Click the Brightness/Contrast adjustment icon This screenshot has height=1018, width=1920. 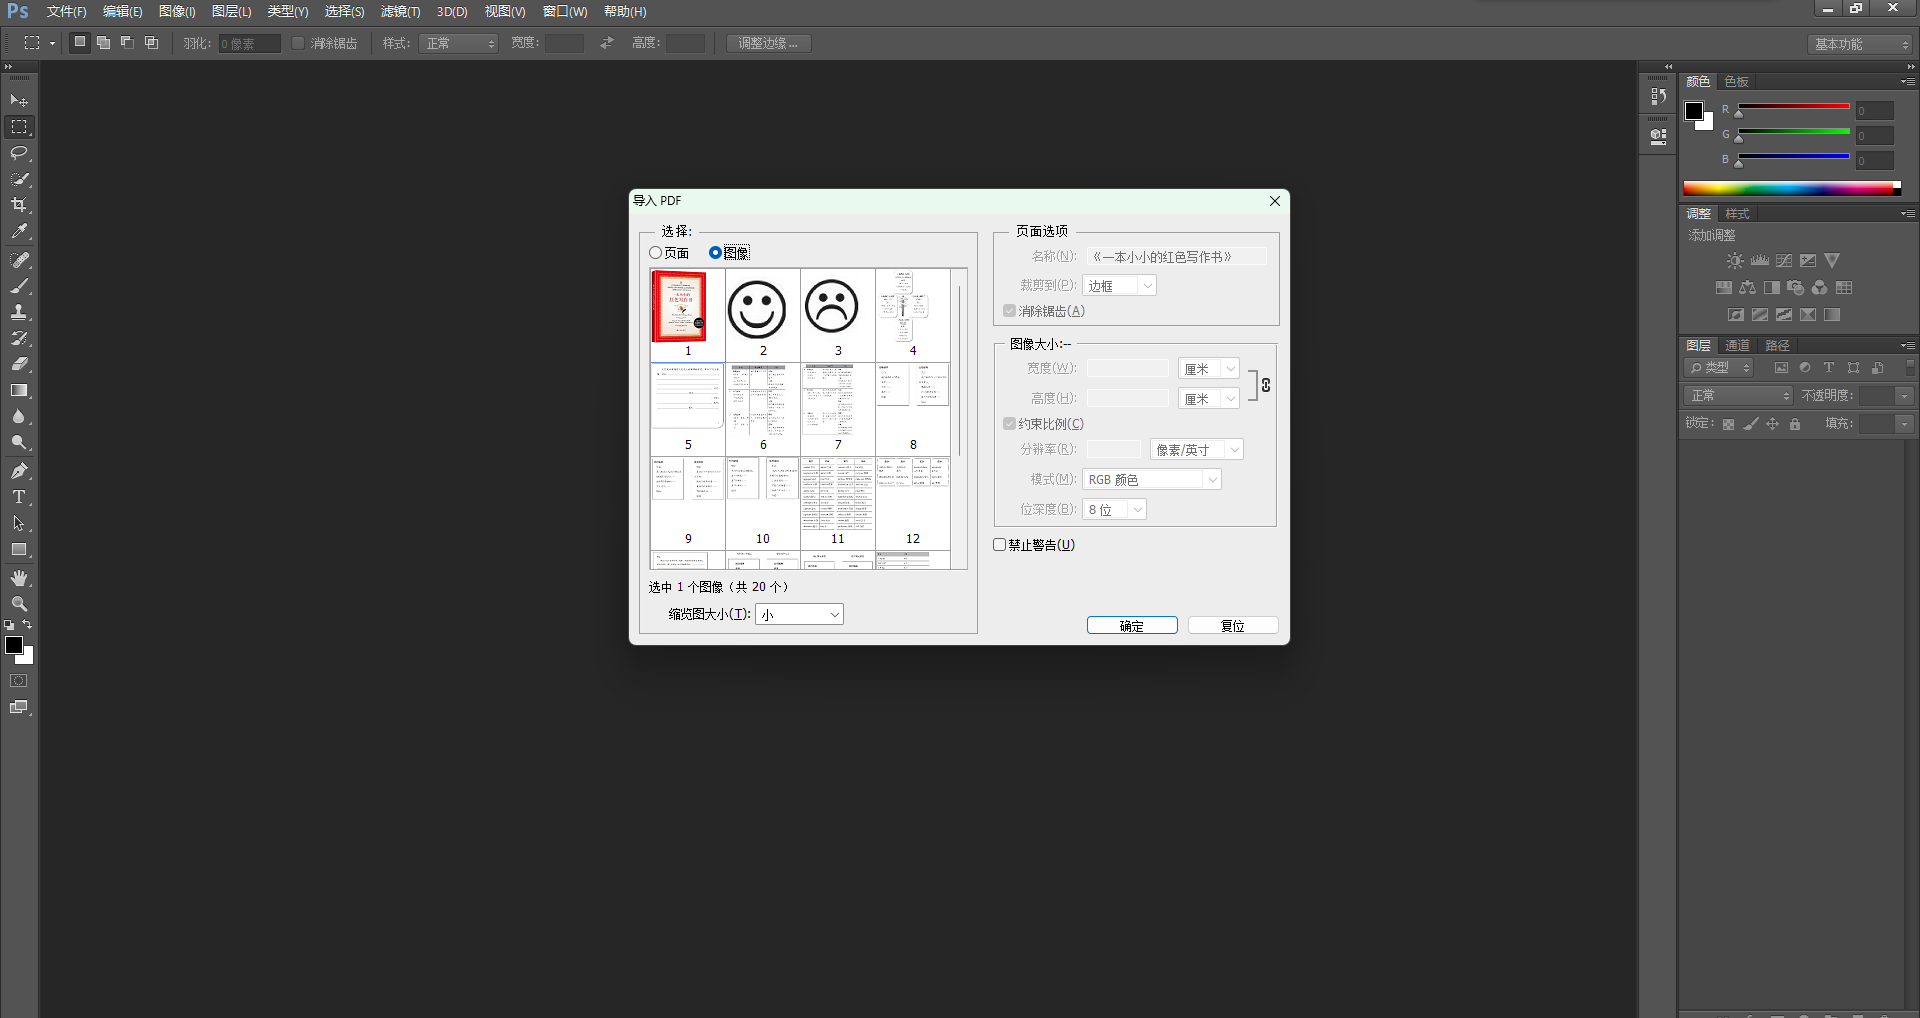[1735, 260]
